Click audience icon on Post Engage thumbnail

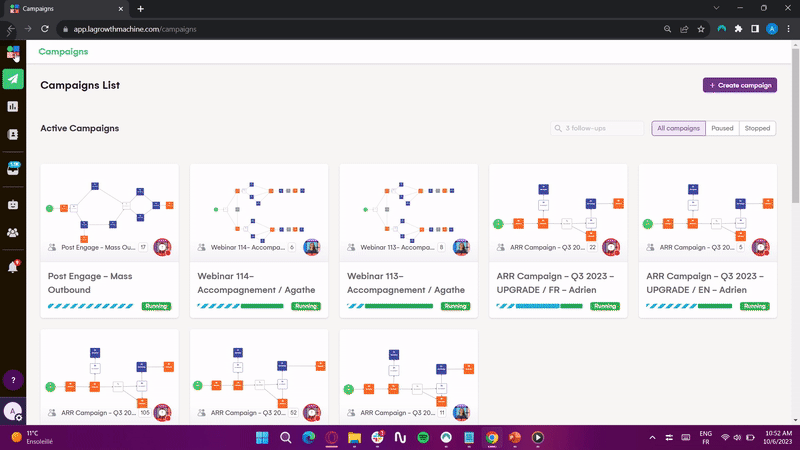click(x=52, y=247)
